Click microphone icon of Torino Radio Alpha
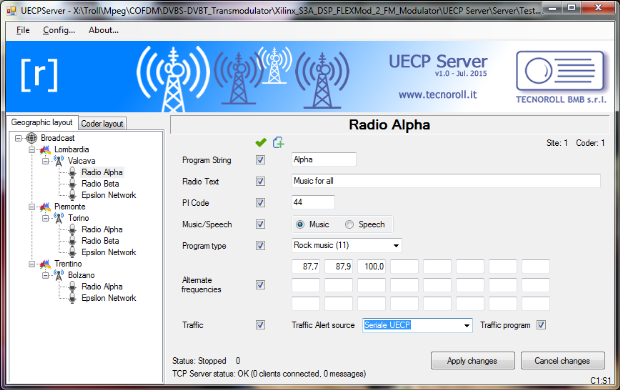This screenshot has width=620, height=390. (x=72, y=229)
